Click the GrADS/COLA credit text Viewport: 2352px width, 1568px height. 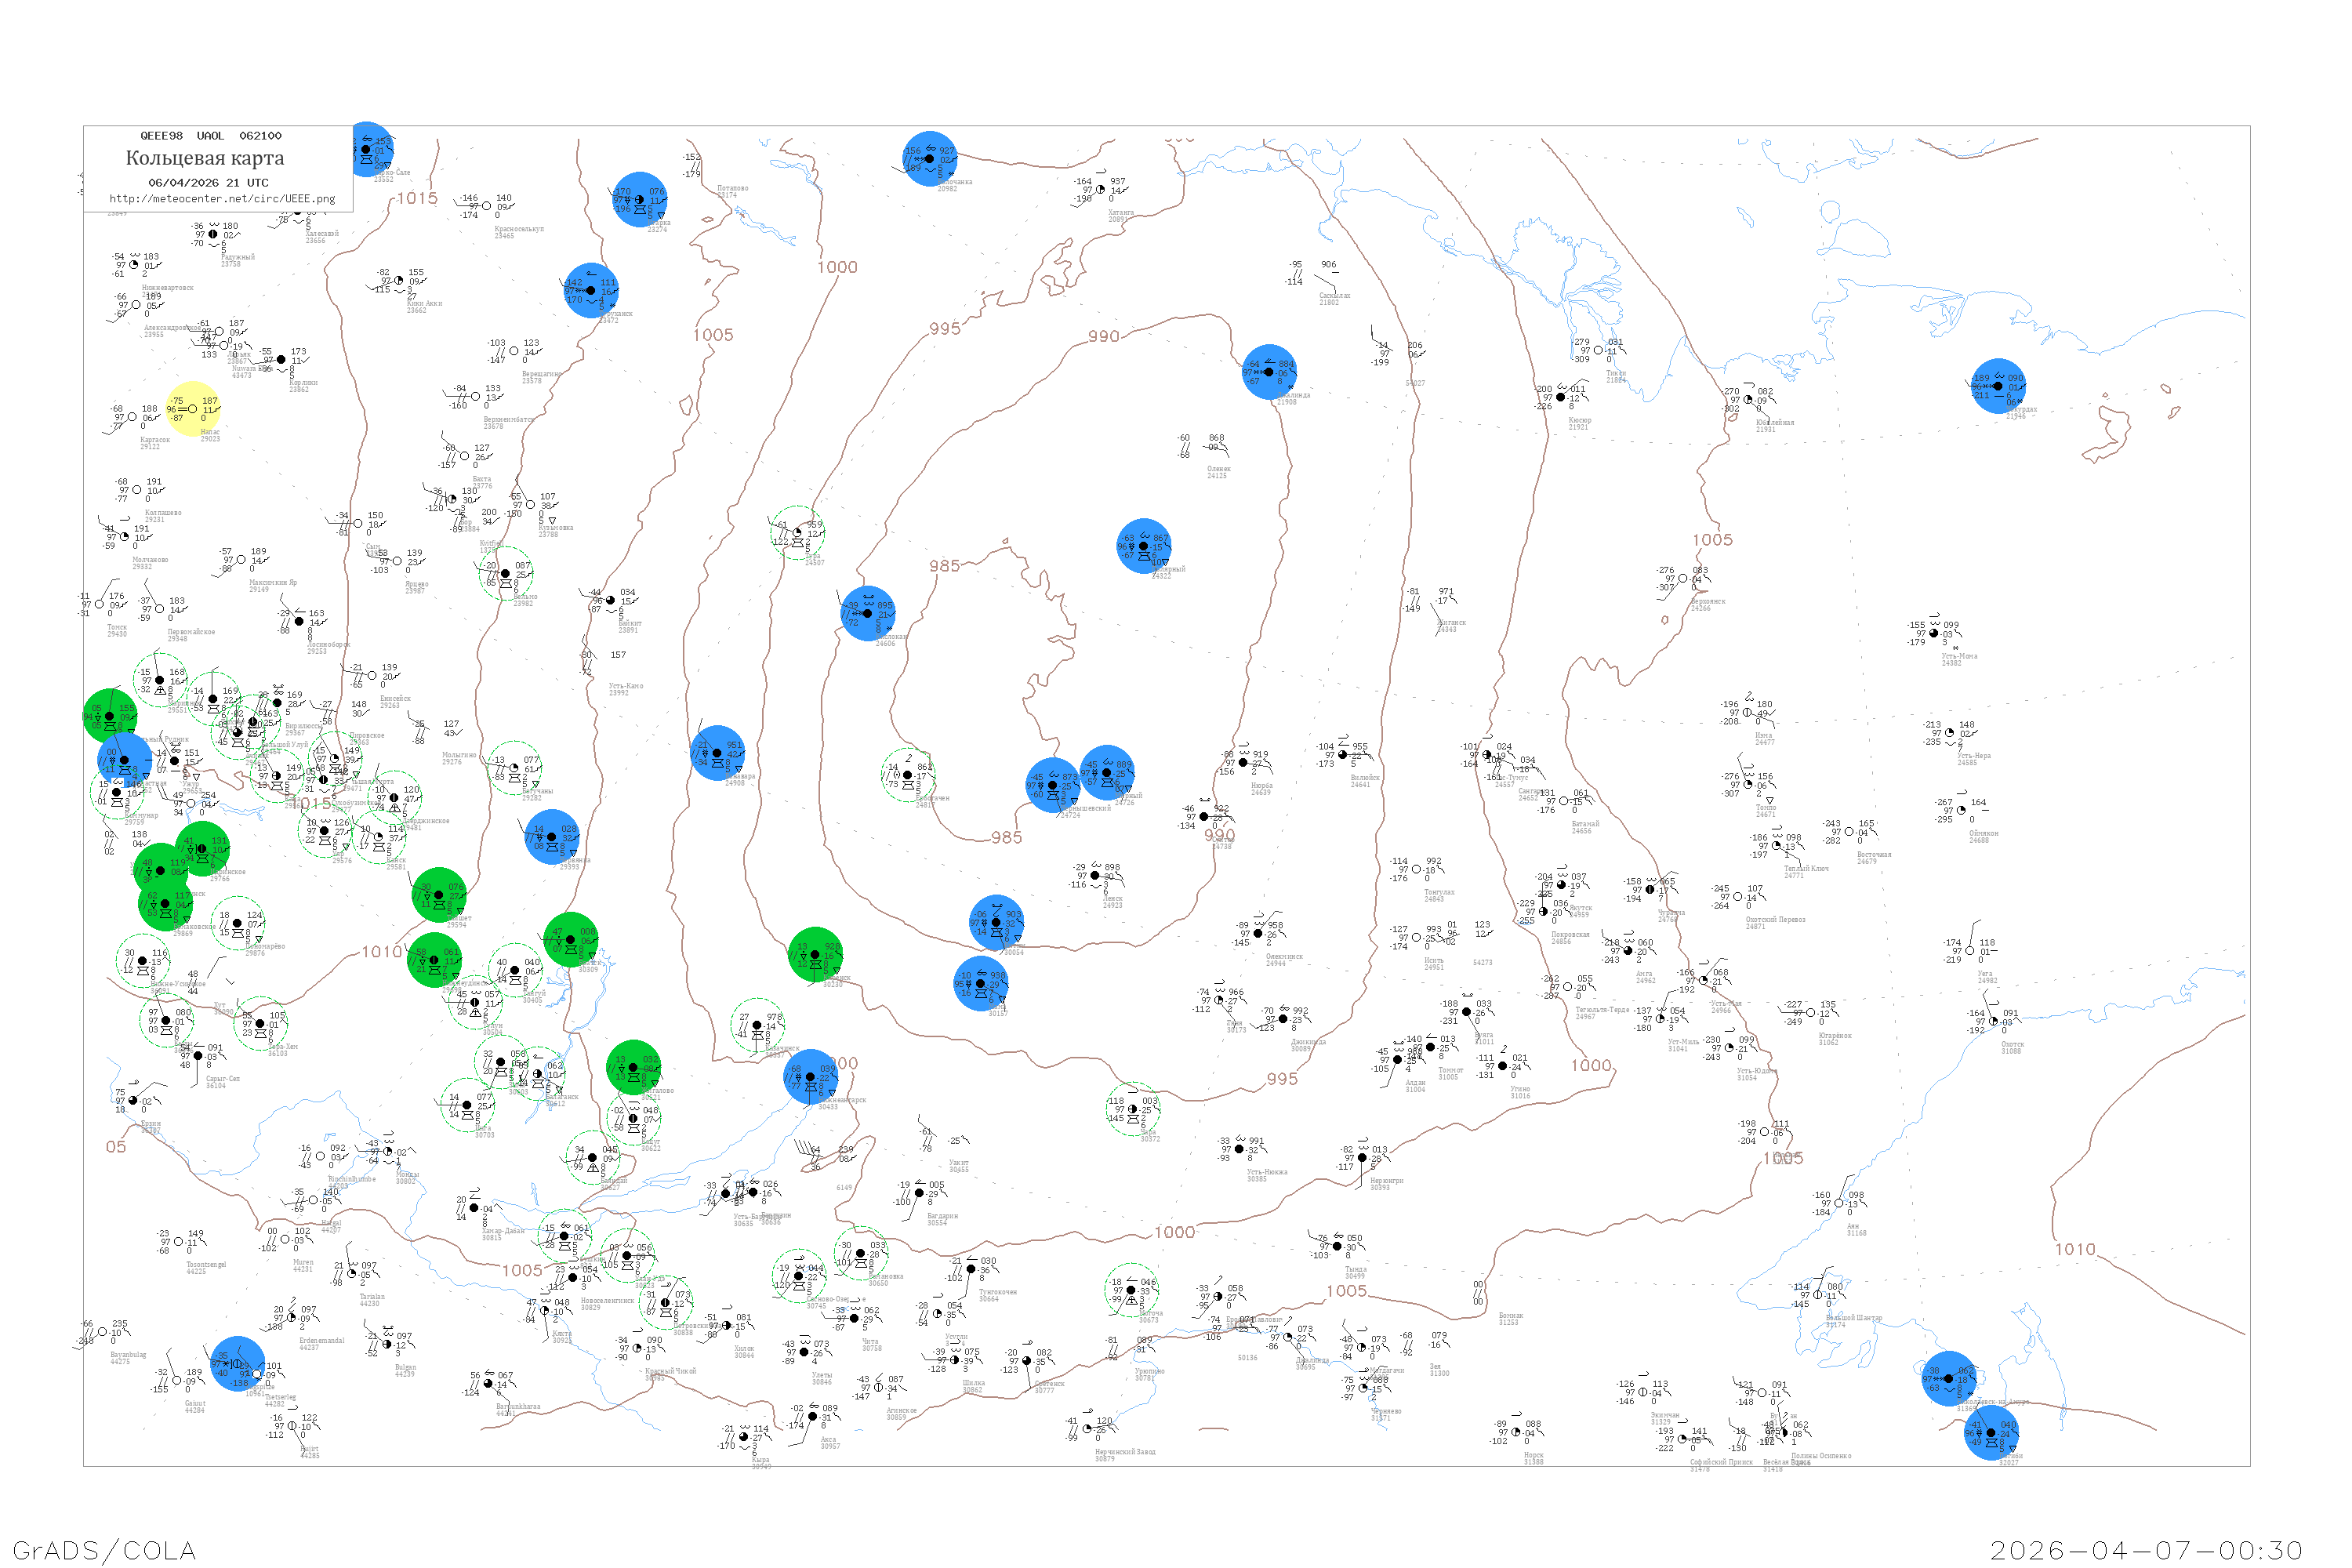(104, 1550)
